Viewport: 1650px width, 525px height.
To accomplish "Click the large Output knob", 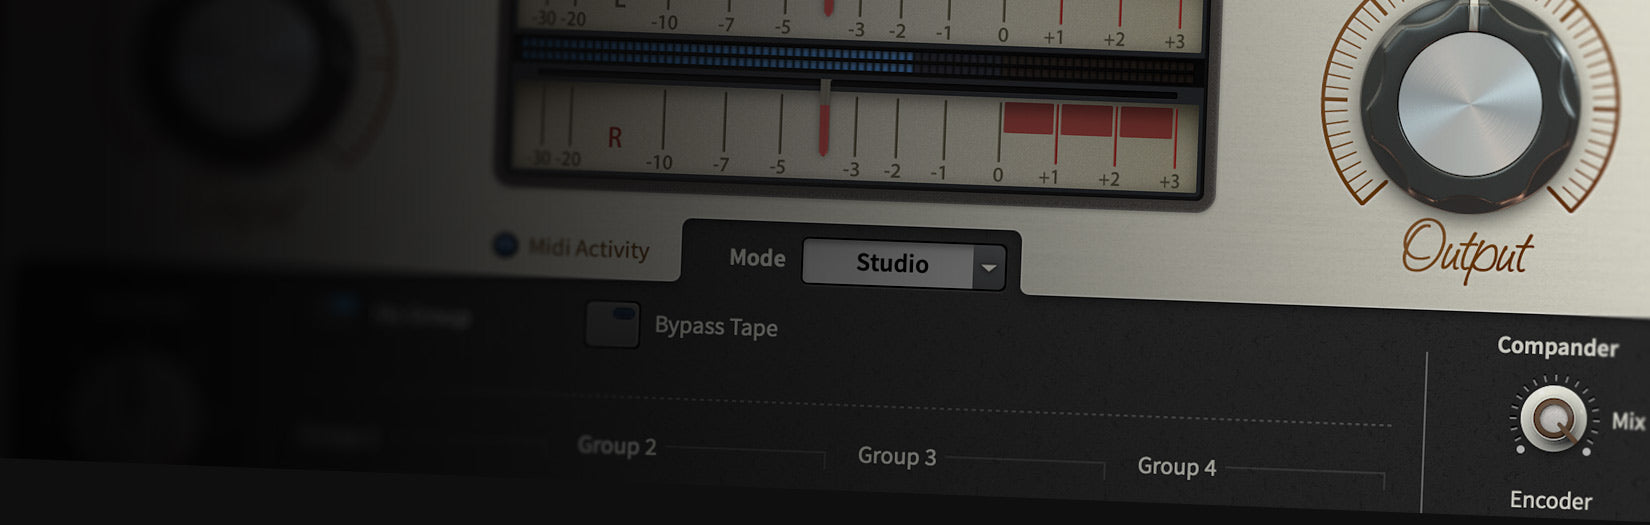I will 1470,104.
